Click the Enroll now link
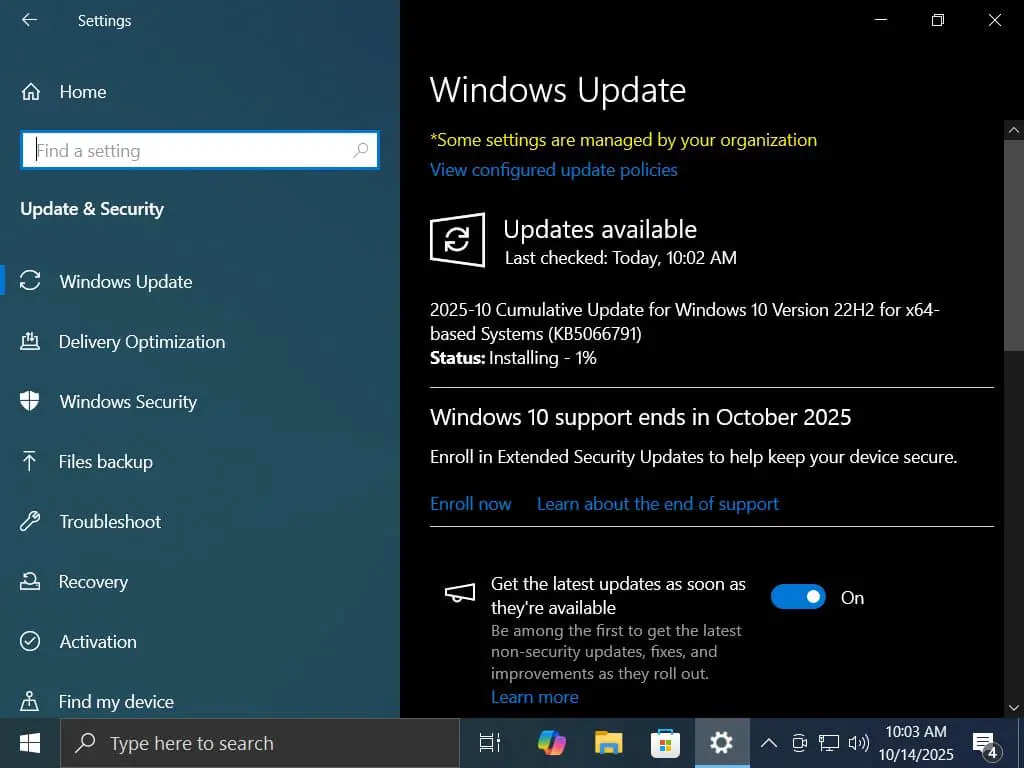 (470, 504)
